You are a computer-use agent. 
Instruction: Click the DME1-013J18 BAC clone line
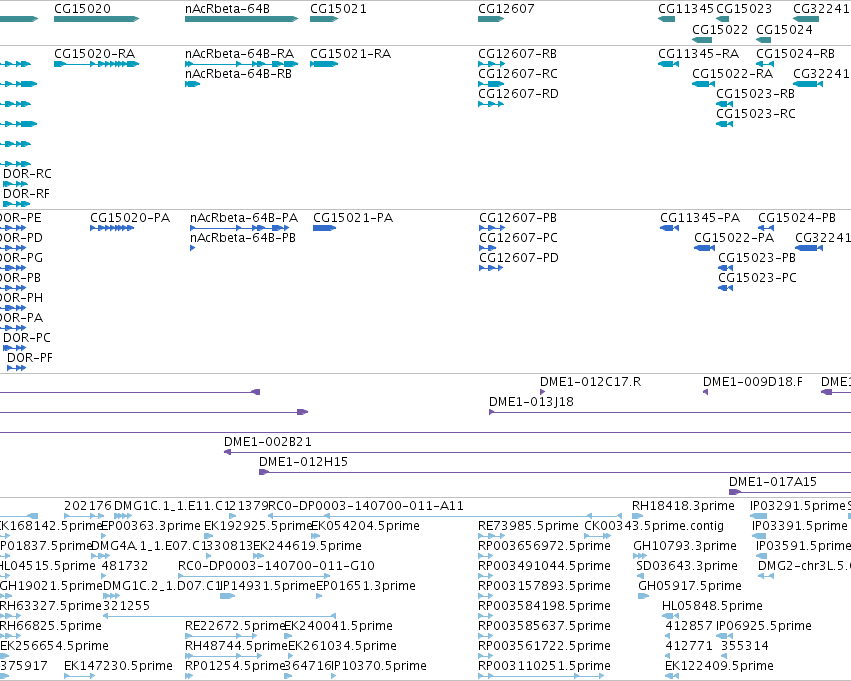670,412
